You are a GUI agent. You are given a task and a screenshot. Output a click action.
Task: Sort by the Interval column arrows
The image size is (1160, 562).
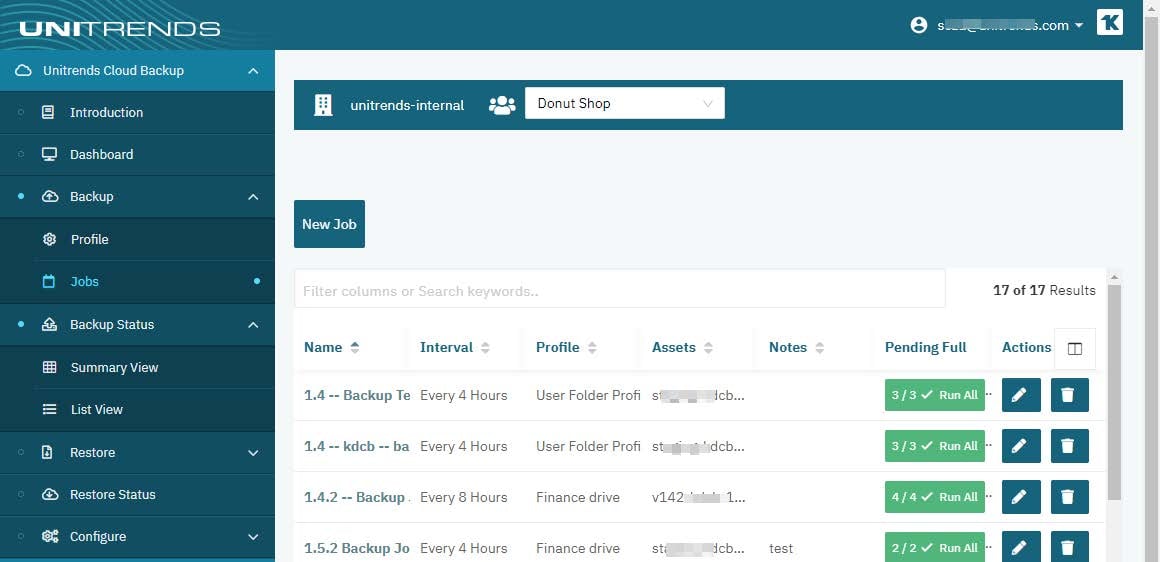pos(485,348)
